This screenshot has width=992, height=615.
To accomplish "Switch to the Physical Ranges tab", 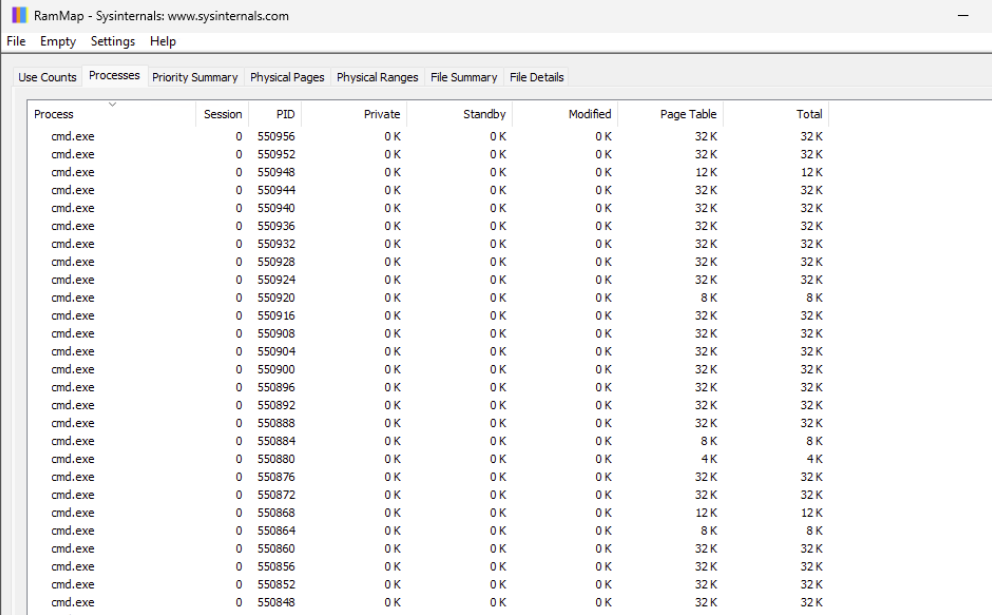I will 377,77.
